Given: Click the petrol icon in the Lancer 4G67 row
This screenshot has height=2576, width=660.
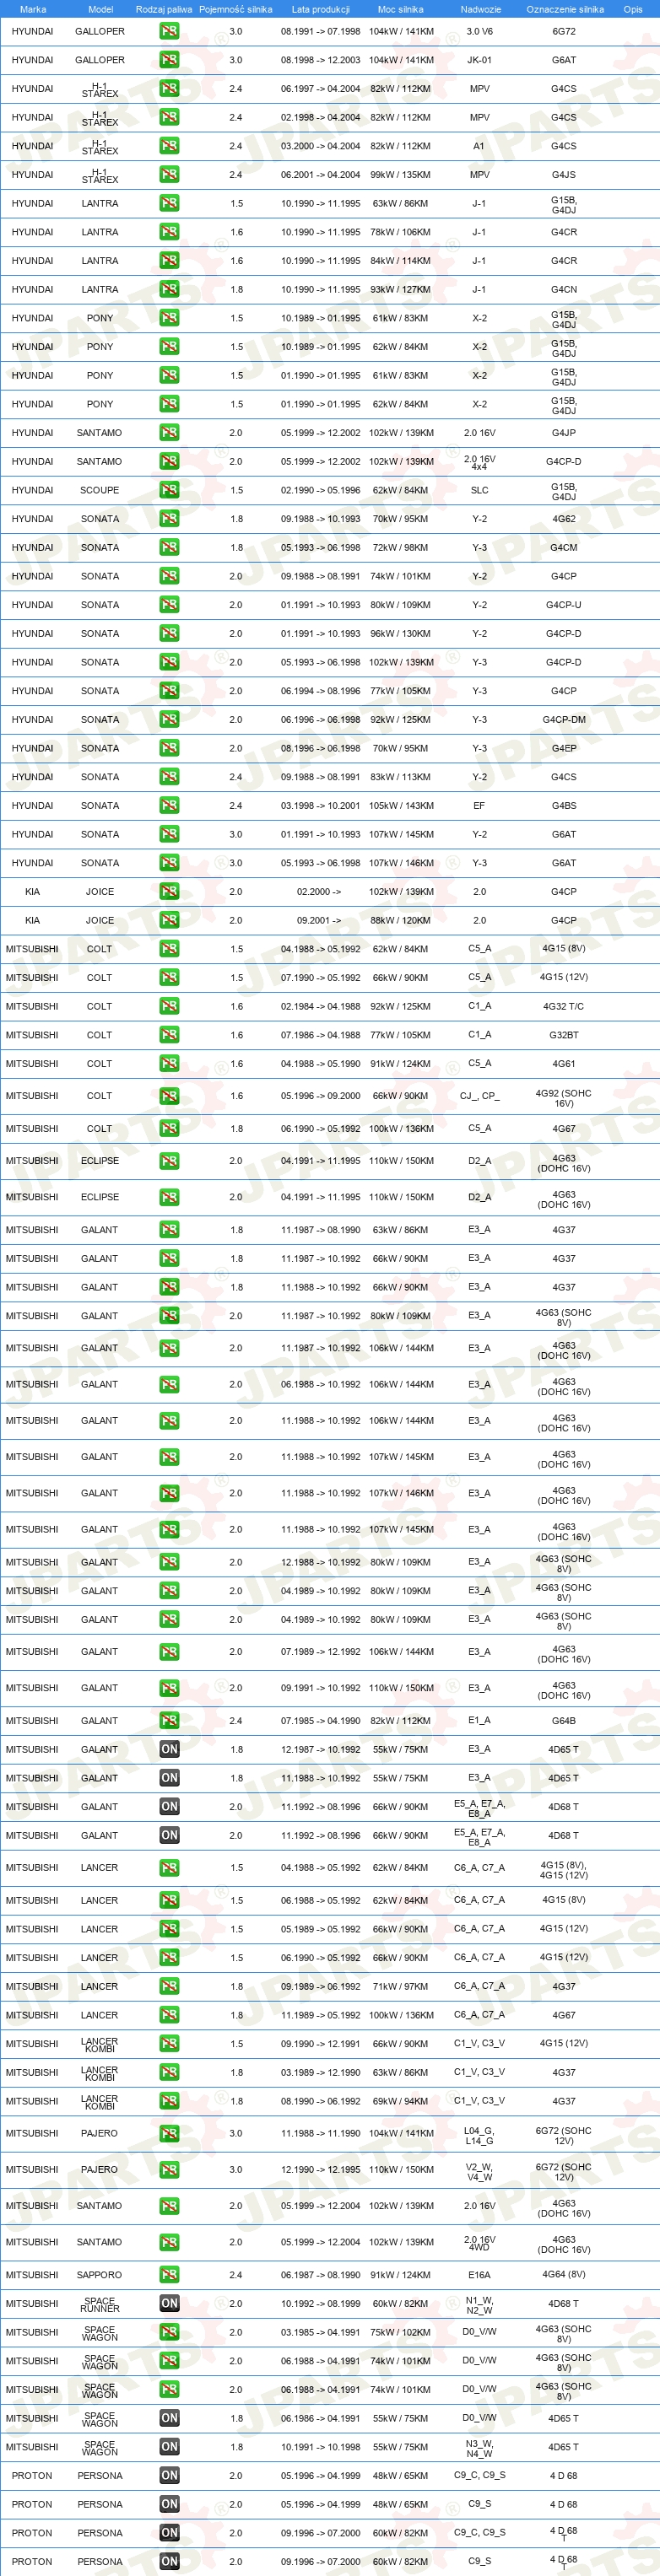Looking at the screenshot, I should [169, 2015].
